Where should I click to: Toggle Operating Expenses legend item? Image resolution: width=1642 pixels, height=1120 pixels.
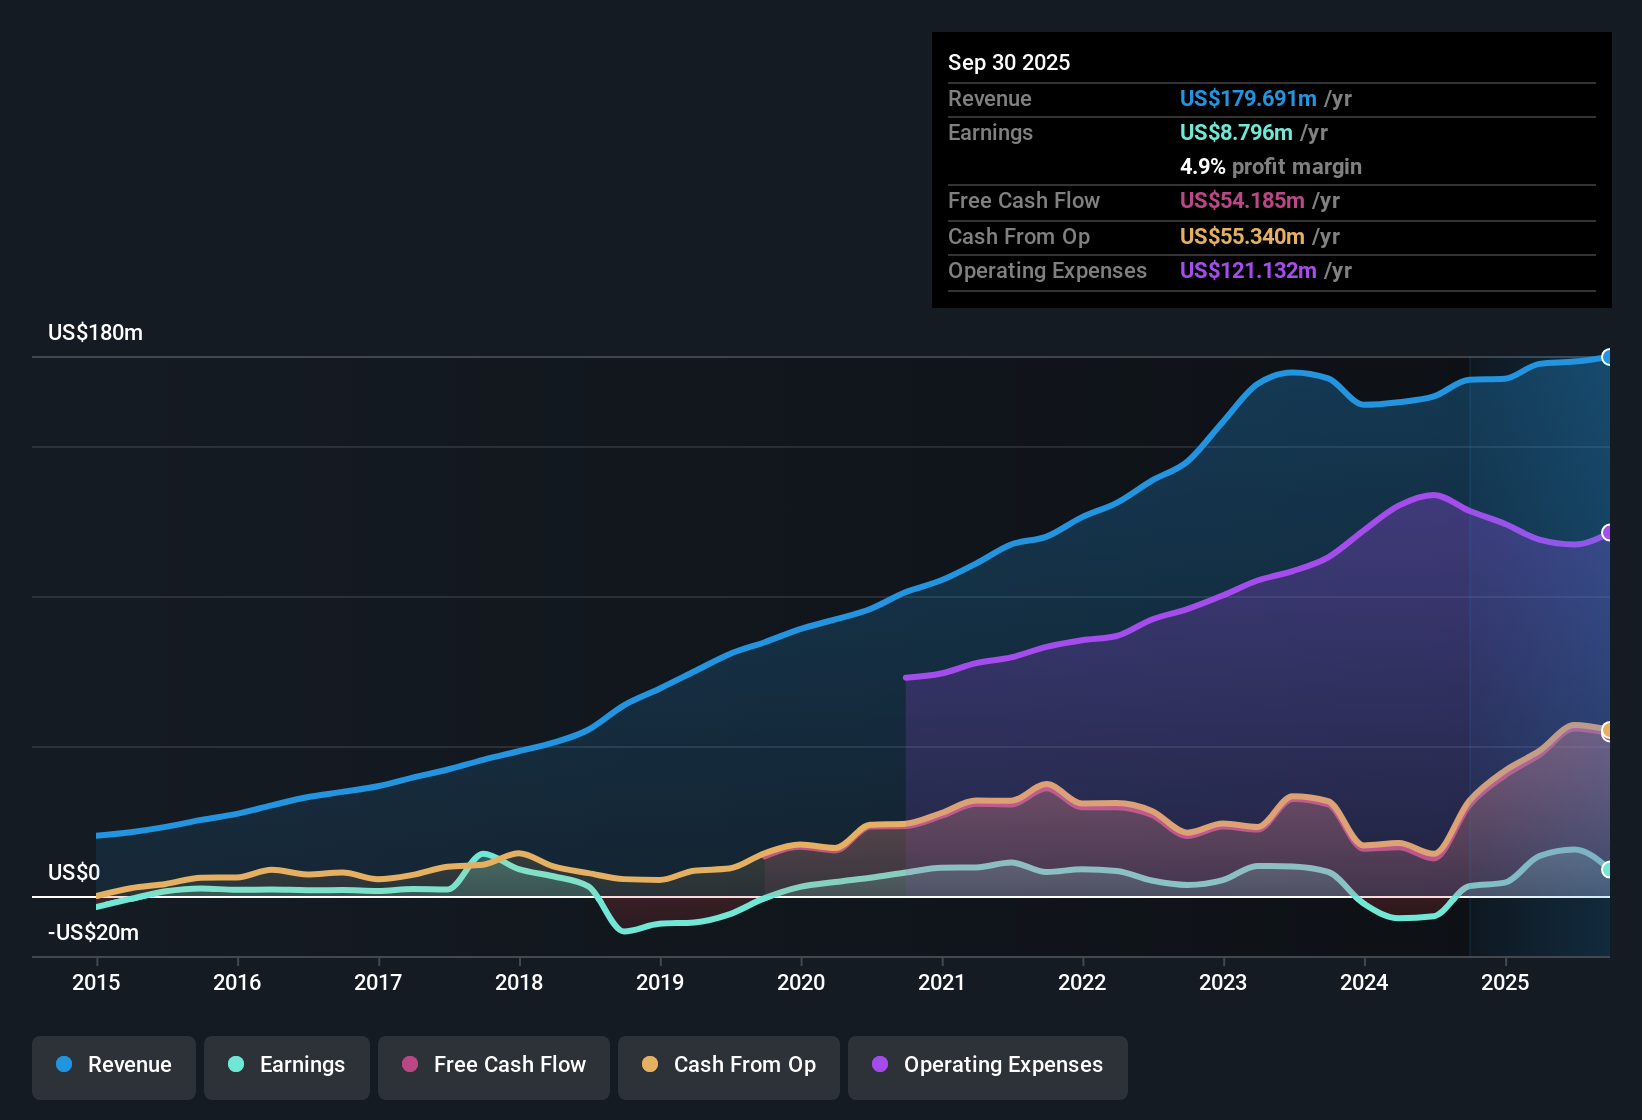988,1065
